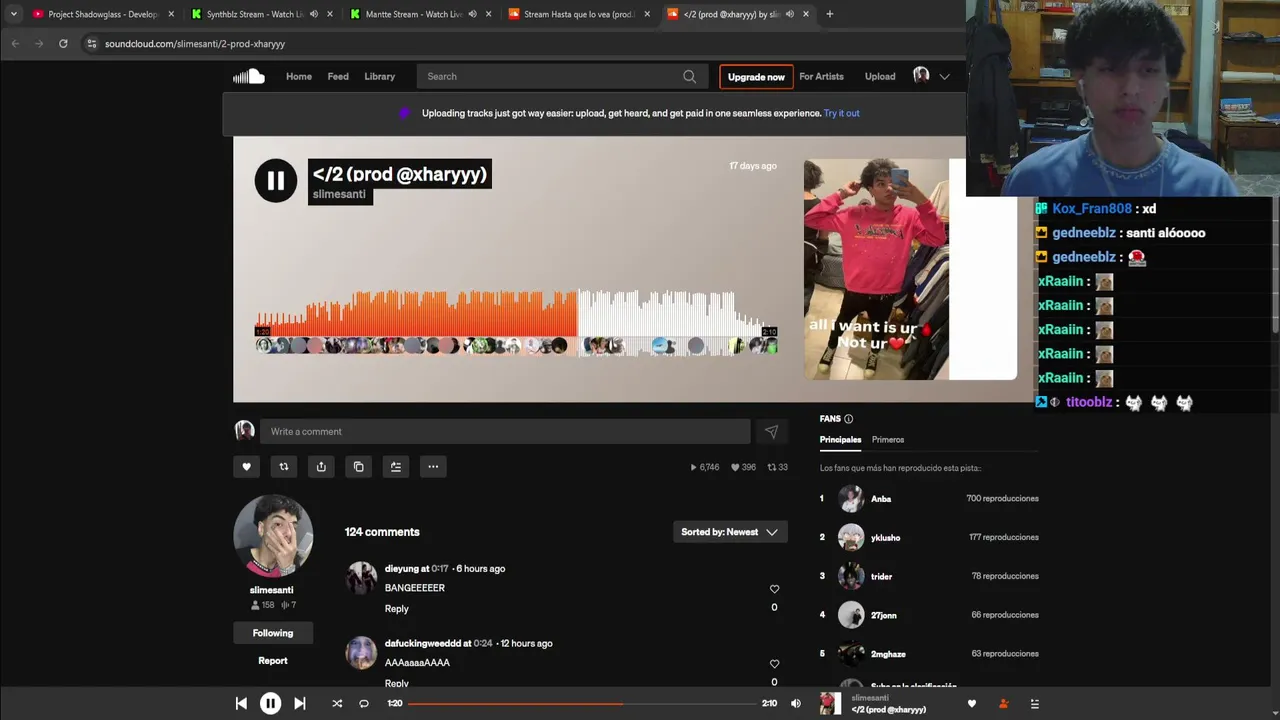Toggle following artist icon in player bar
The image size is (1280, 720).
click(1003, 703)
